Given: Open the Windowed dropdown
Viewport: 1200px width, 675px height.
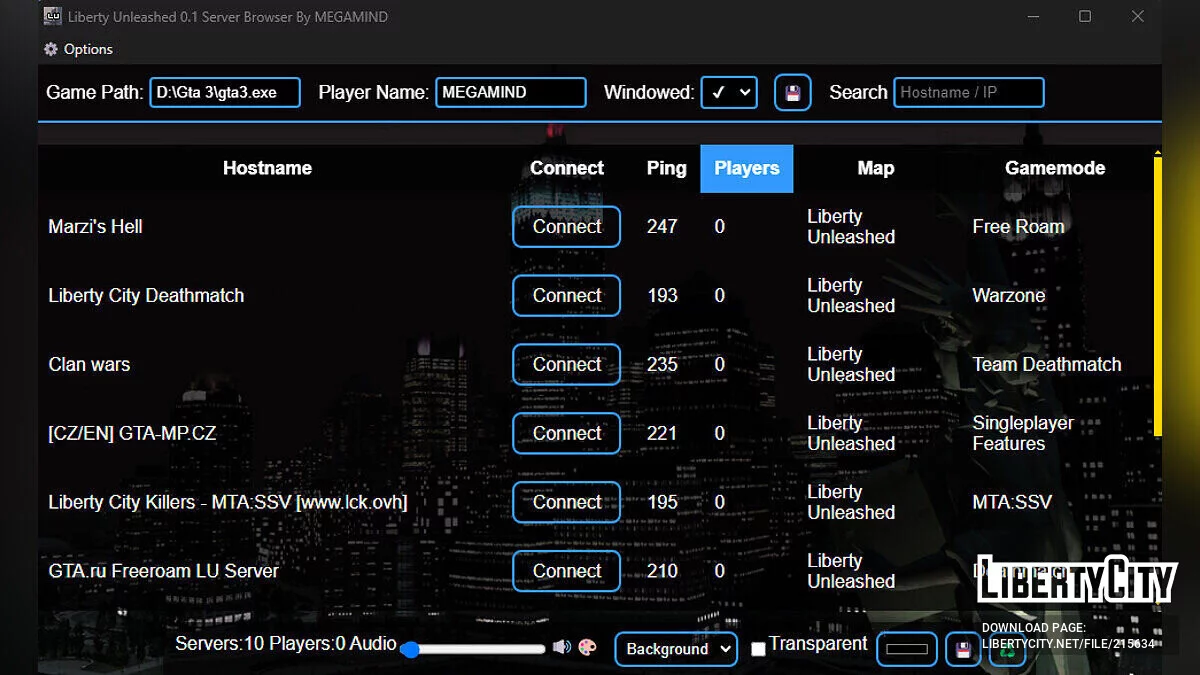Looking at the screenshot, I should (729, 93).
